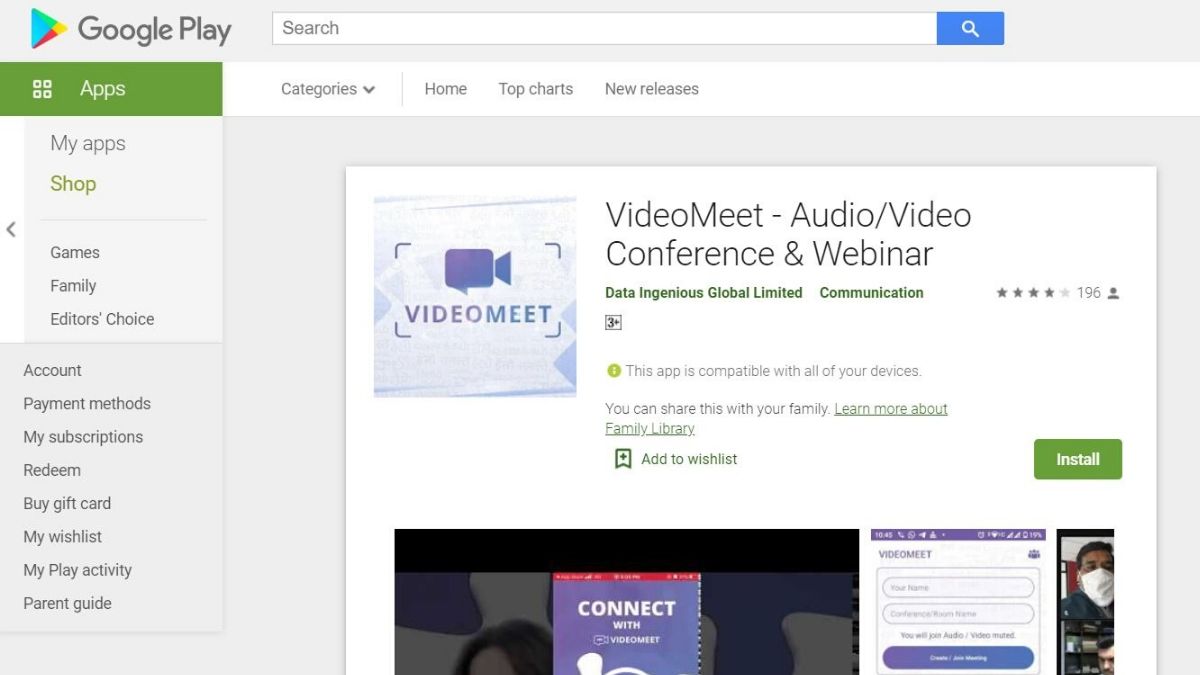Image resolution: width=1200 pixels, height=675 pixels.
Task: Click the VideoMeet app icon image
Action: (475, 297)
